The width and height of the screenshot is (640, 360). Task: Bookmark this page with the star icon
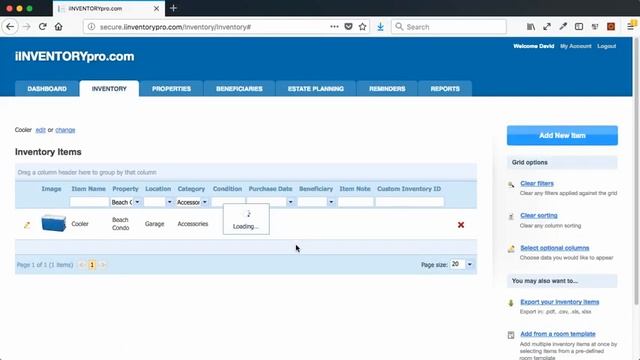[362, 27]
